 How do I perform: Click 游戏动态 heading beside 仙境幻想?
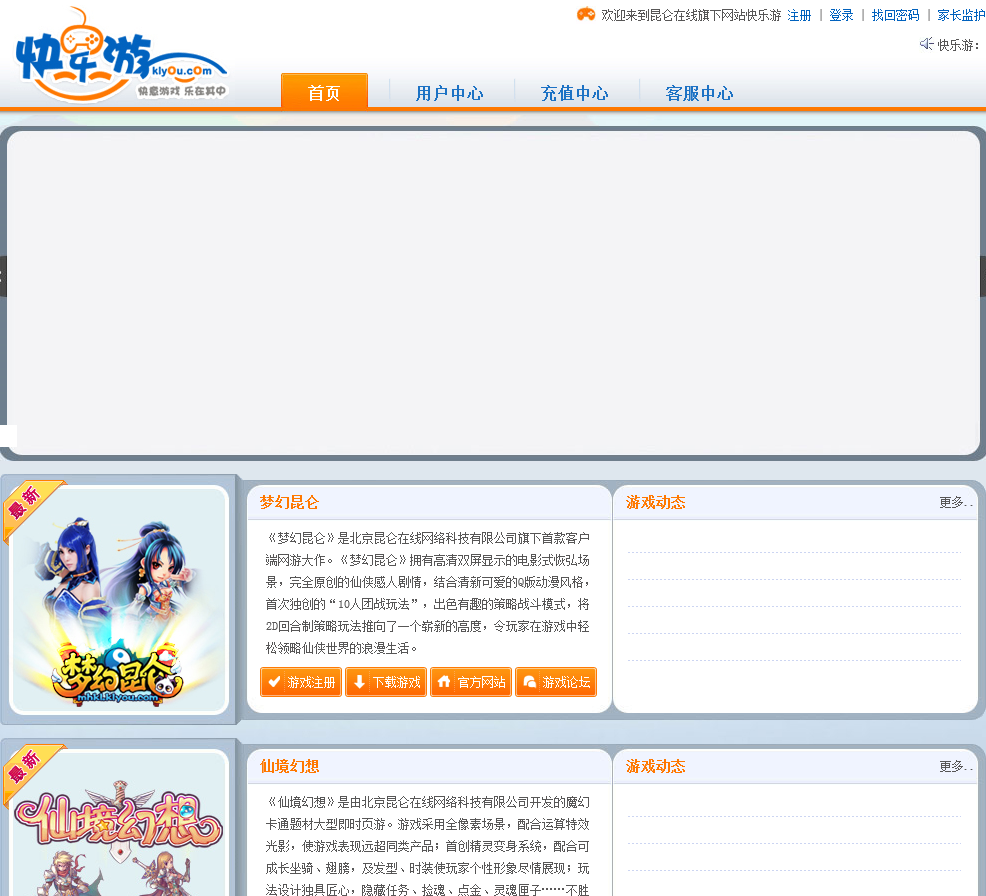pyautogui.click(x=655, y=766)
